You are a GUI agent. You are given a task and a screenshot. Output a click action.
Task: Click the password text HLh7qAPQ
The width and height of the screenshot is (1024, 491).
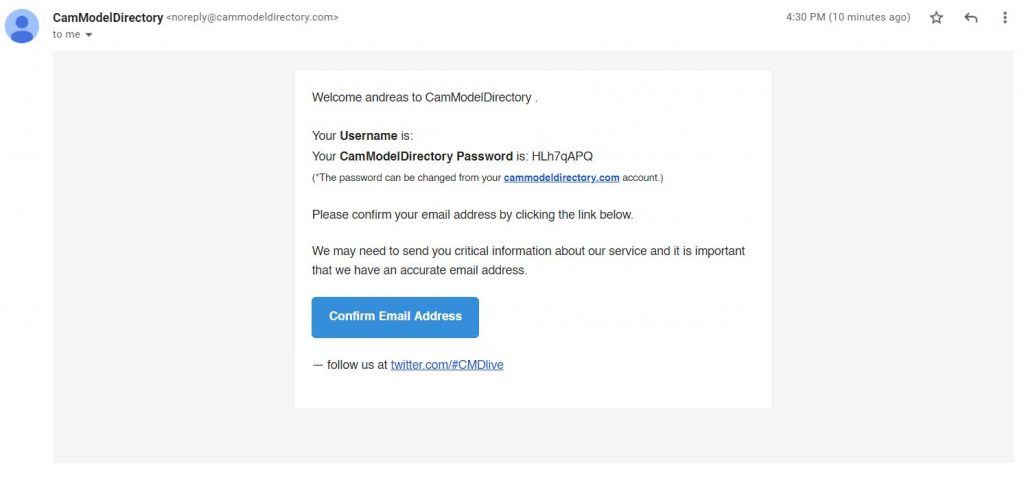pos(562,156)
